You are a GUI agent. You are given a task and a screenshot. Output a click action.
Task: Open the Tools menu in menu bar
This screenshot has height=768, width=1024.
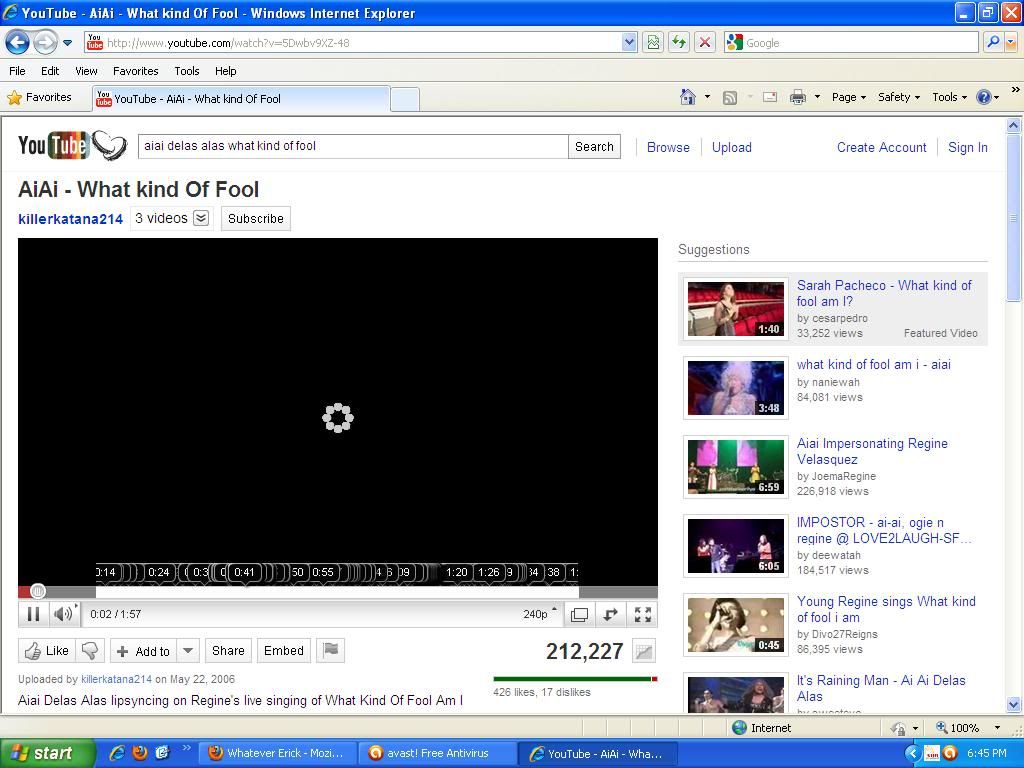click(187, 71)
